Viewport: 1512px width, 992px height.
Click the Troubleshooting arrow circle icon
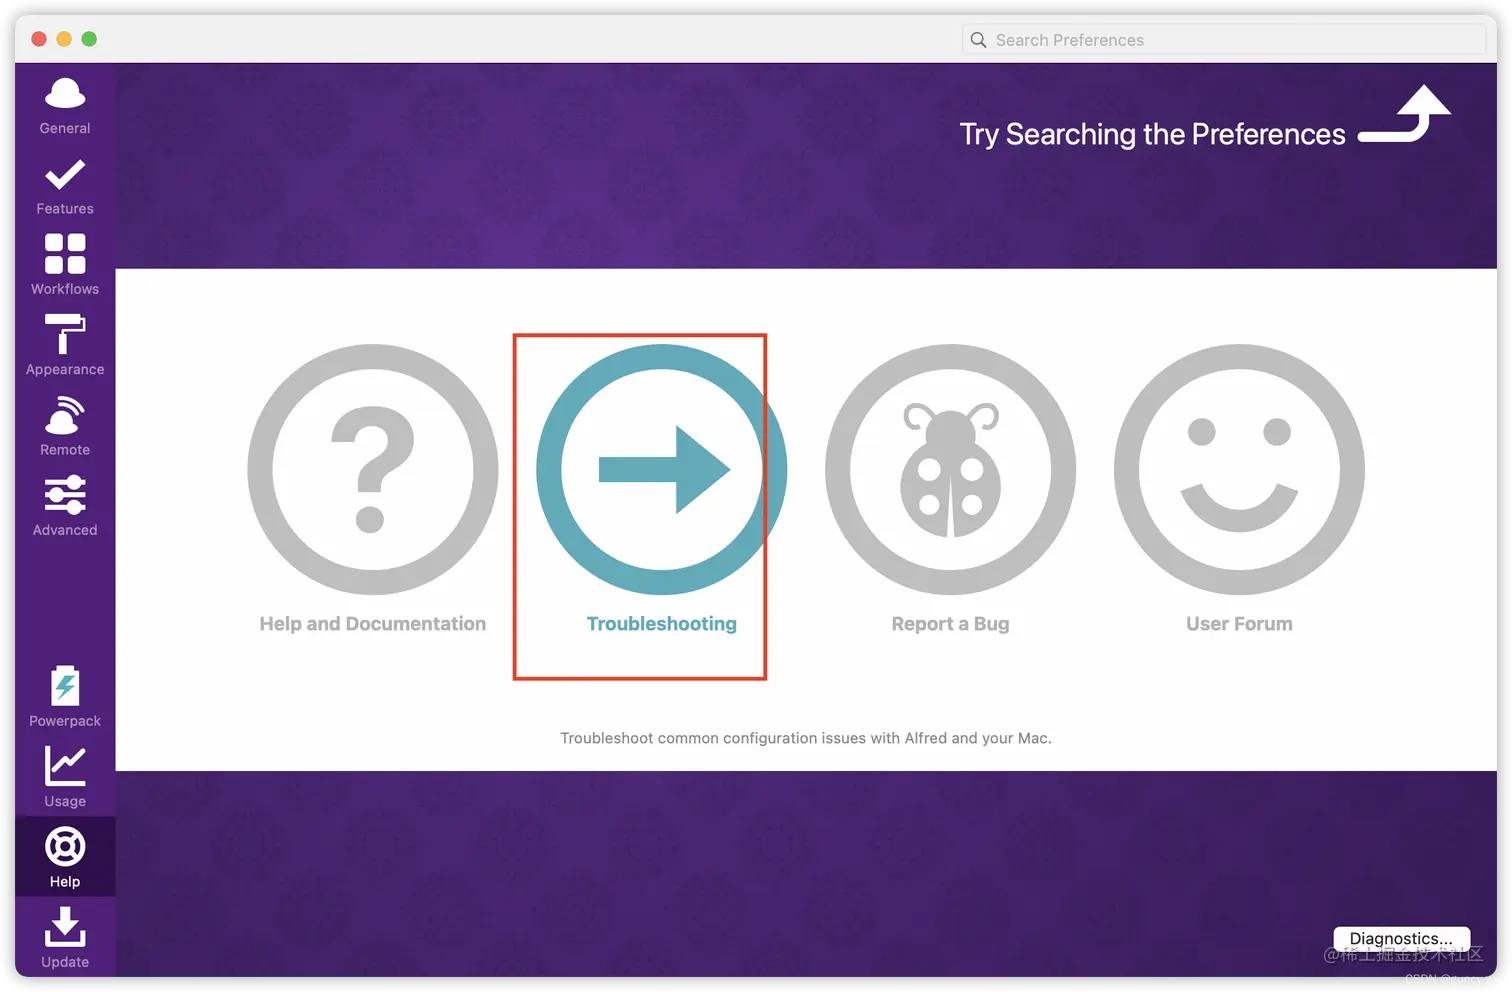[661, 470]
